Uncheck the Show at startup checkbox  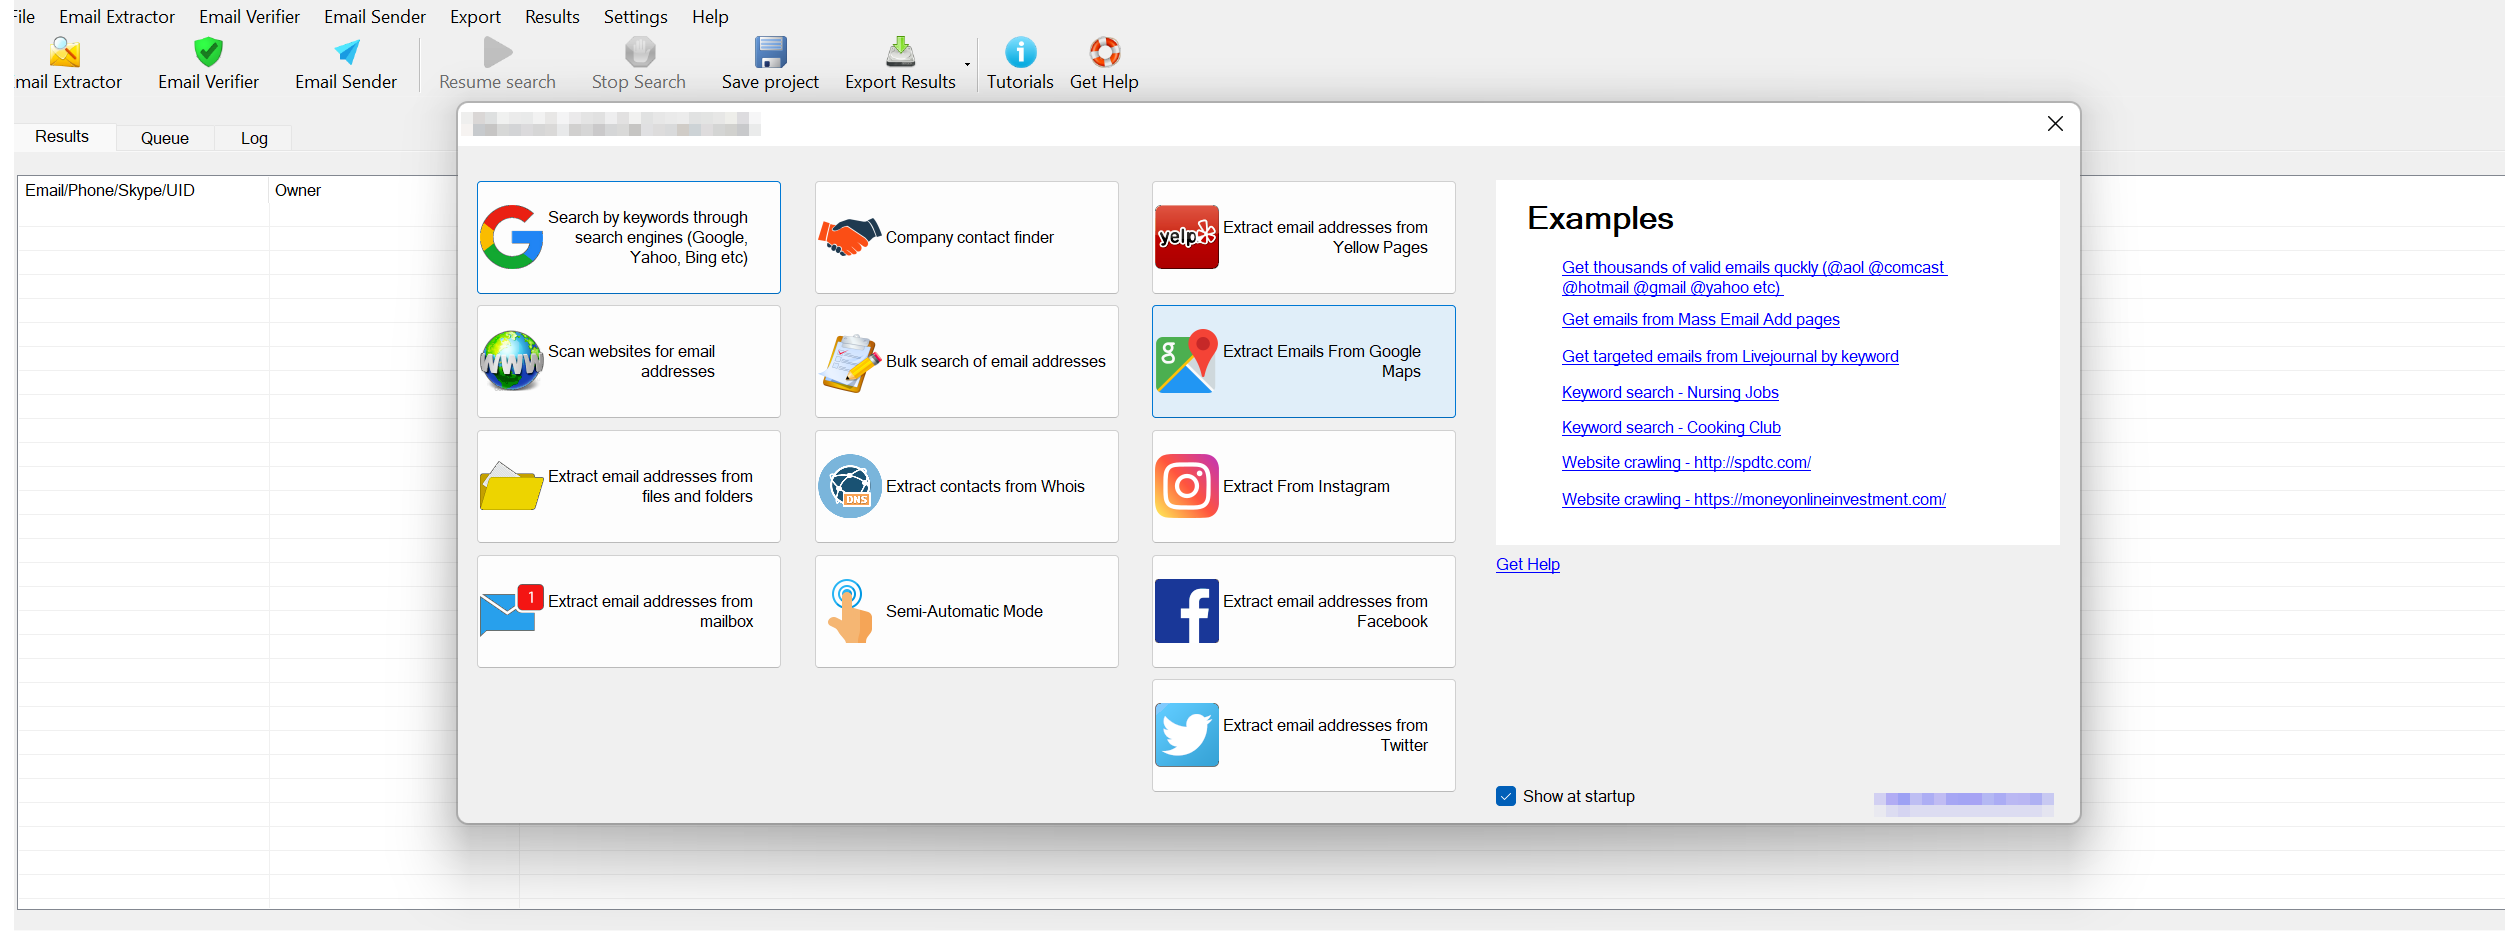tap(1506, 796)
